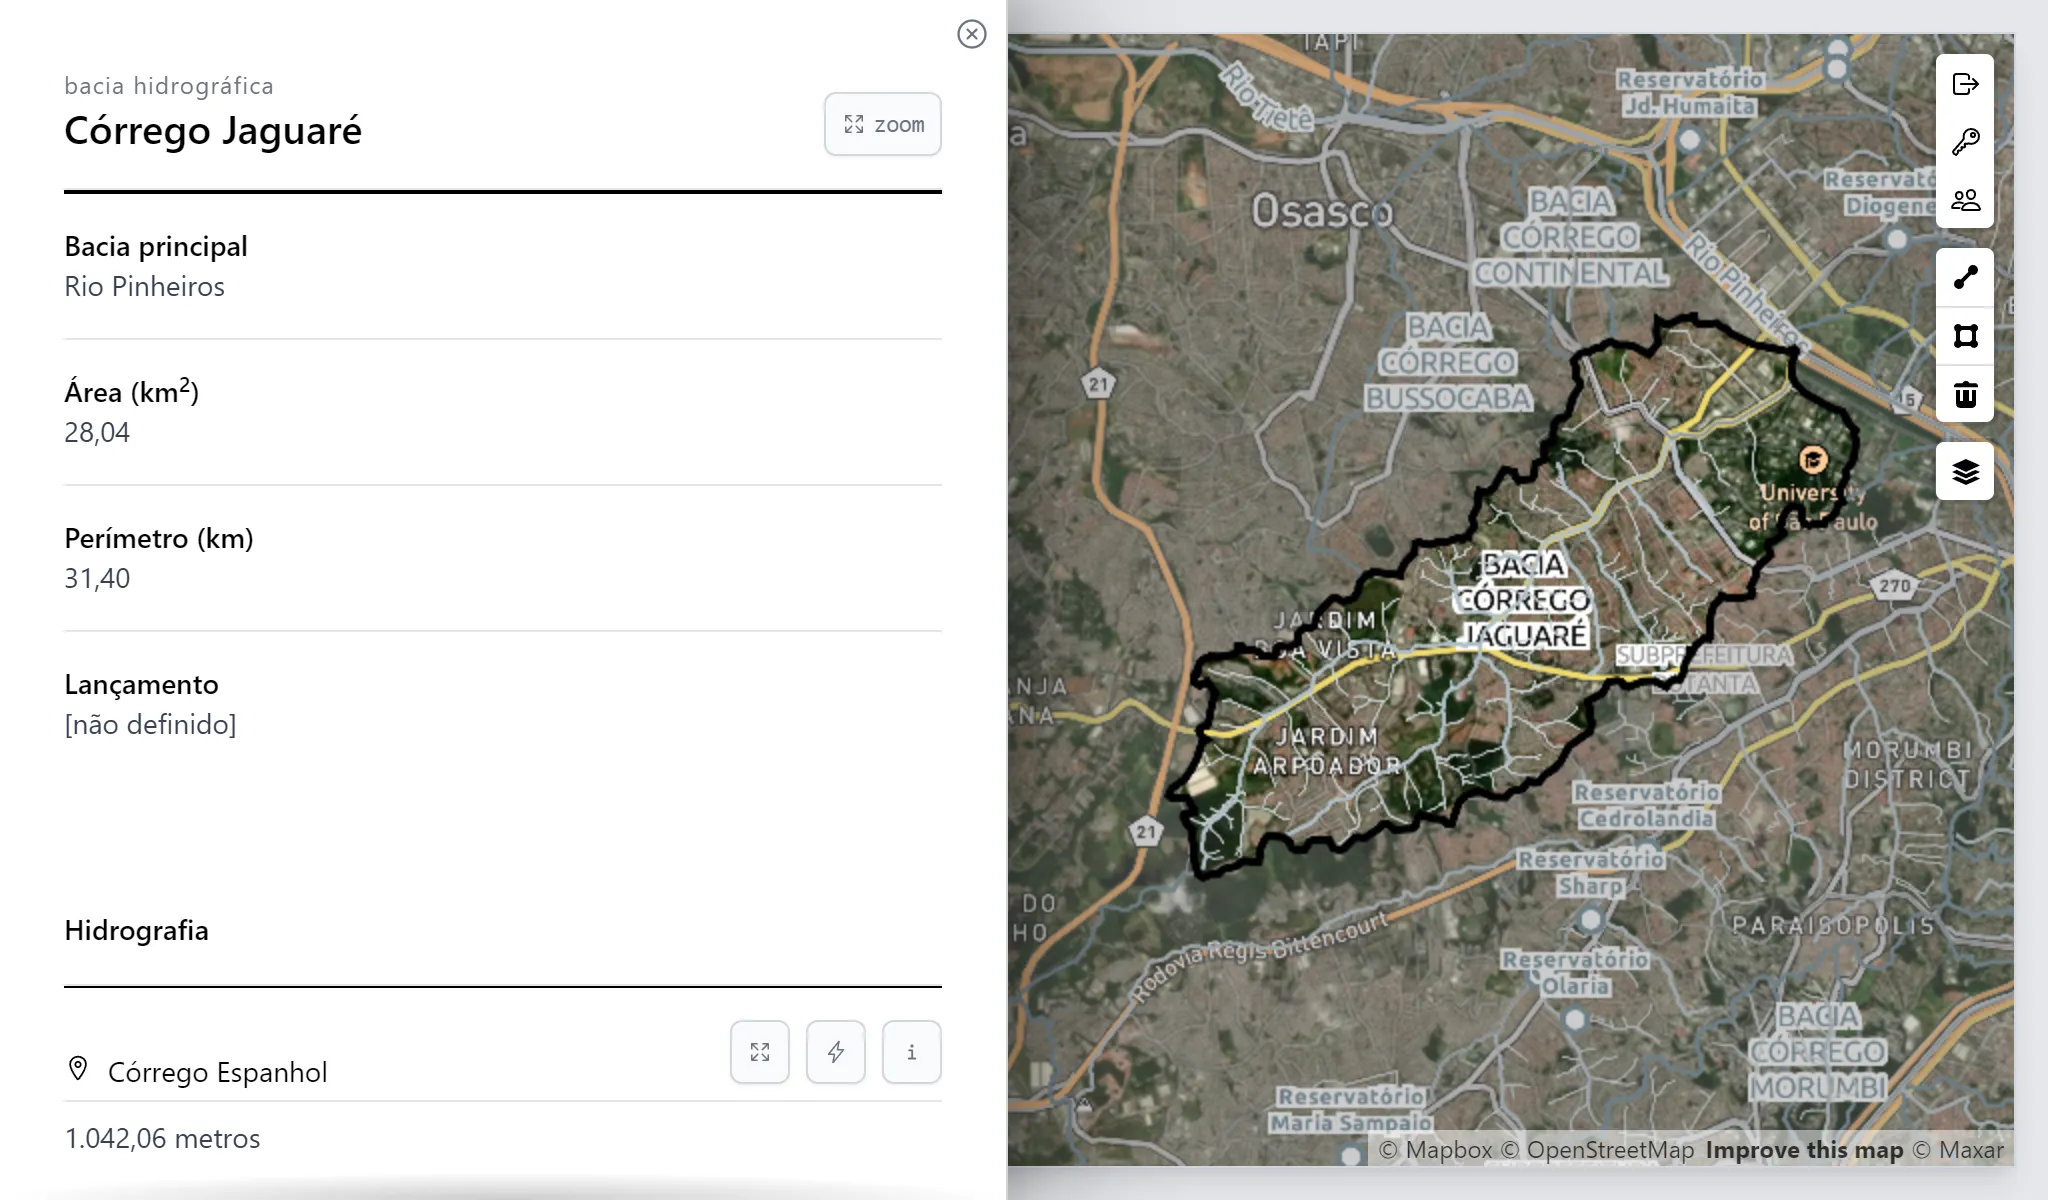Viewport: 2048px width, 1200px height.
Task: Click the lightning bolt action icon
Action: 836,1052
